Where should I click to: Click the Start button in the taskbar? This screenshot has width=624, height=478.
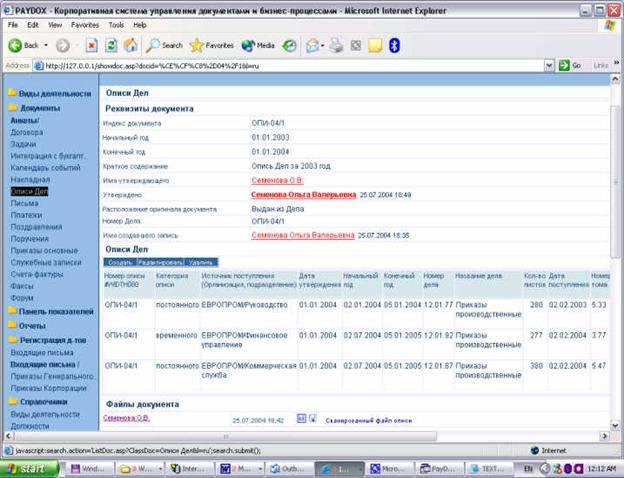pyautogui.click(x=29, y=469)
